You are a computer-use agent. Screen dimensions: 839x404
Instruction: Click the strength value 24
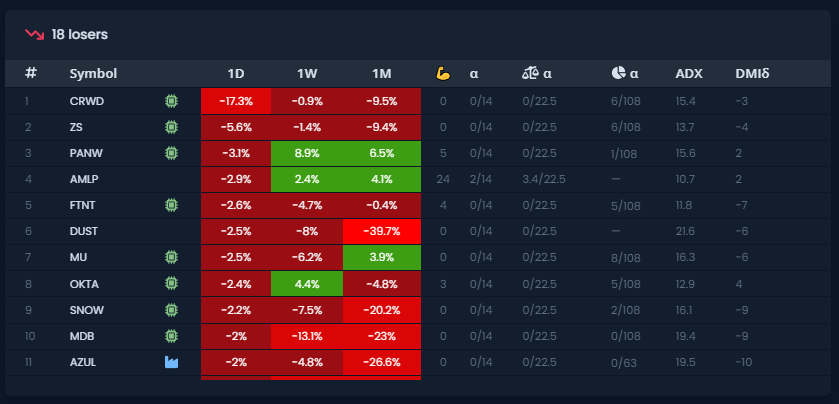(x=443, y=179)
